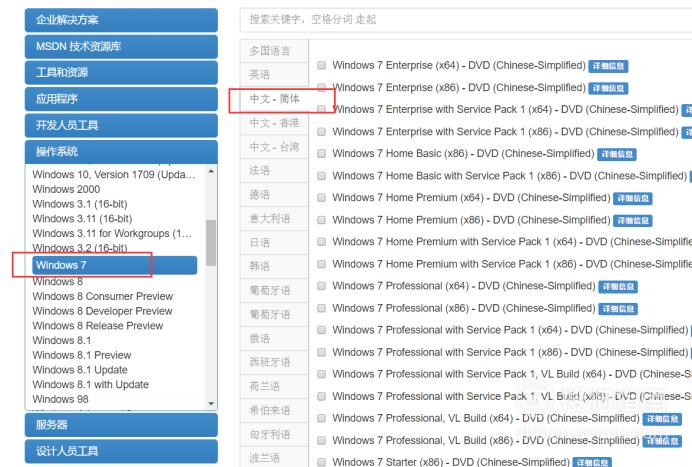The width and height of the screenshot is (692, 467).
Task: Click the OS list scrollbar up arrow
Action: click(x=211, y=171)
